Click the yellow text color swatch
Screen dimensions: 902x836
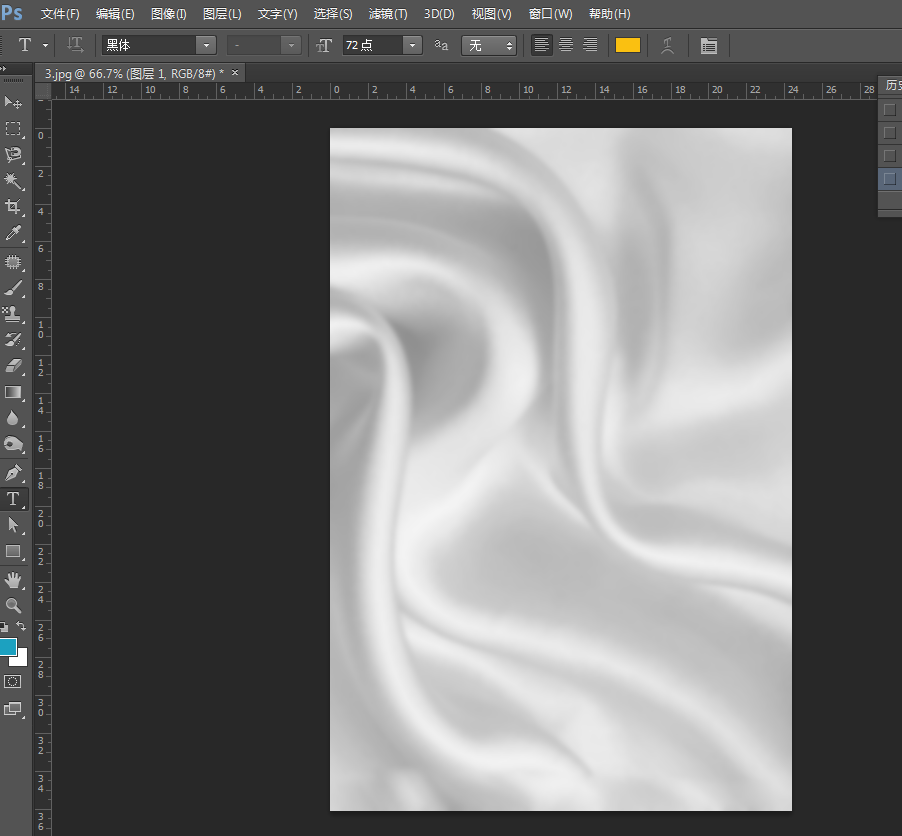628,45
